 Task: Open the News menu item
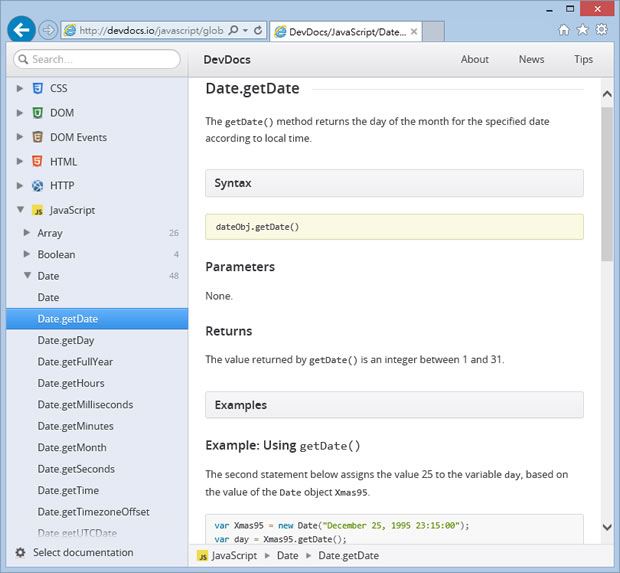click(x=531, y=59)
